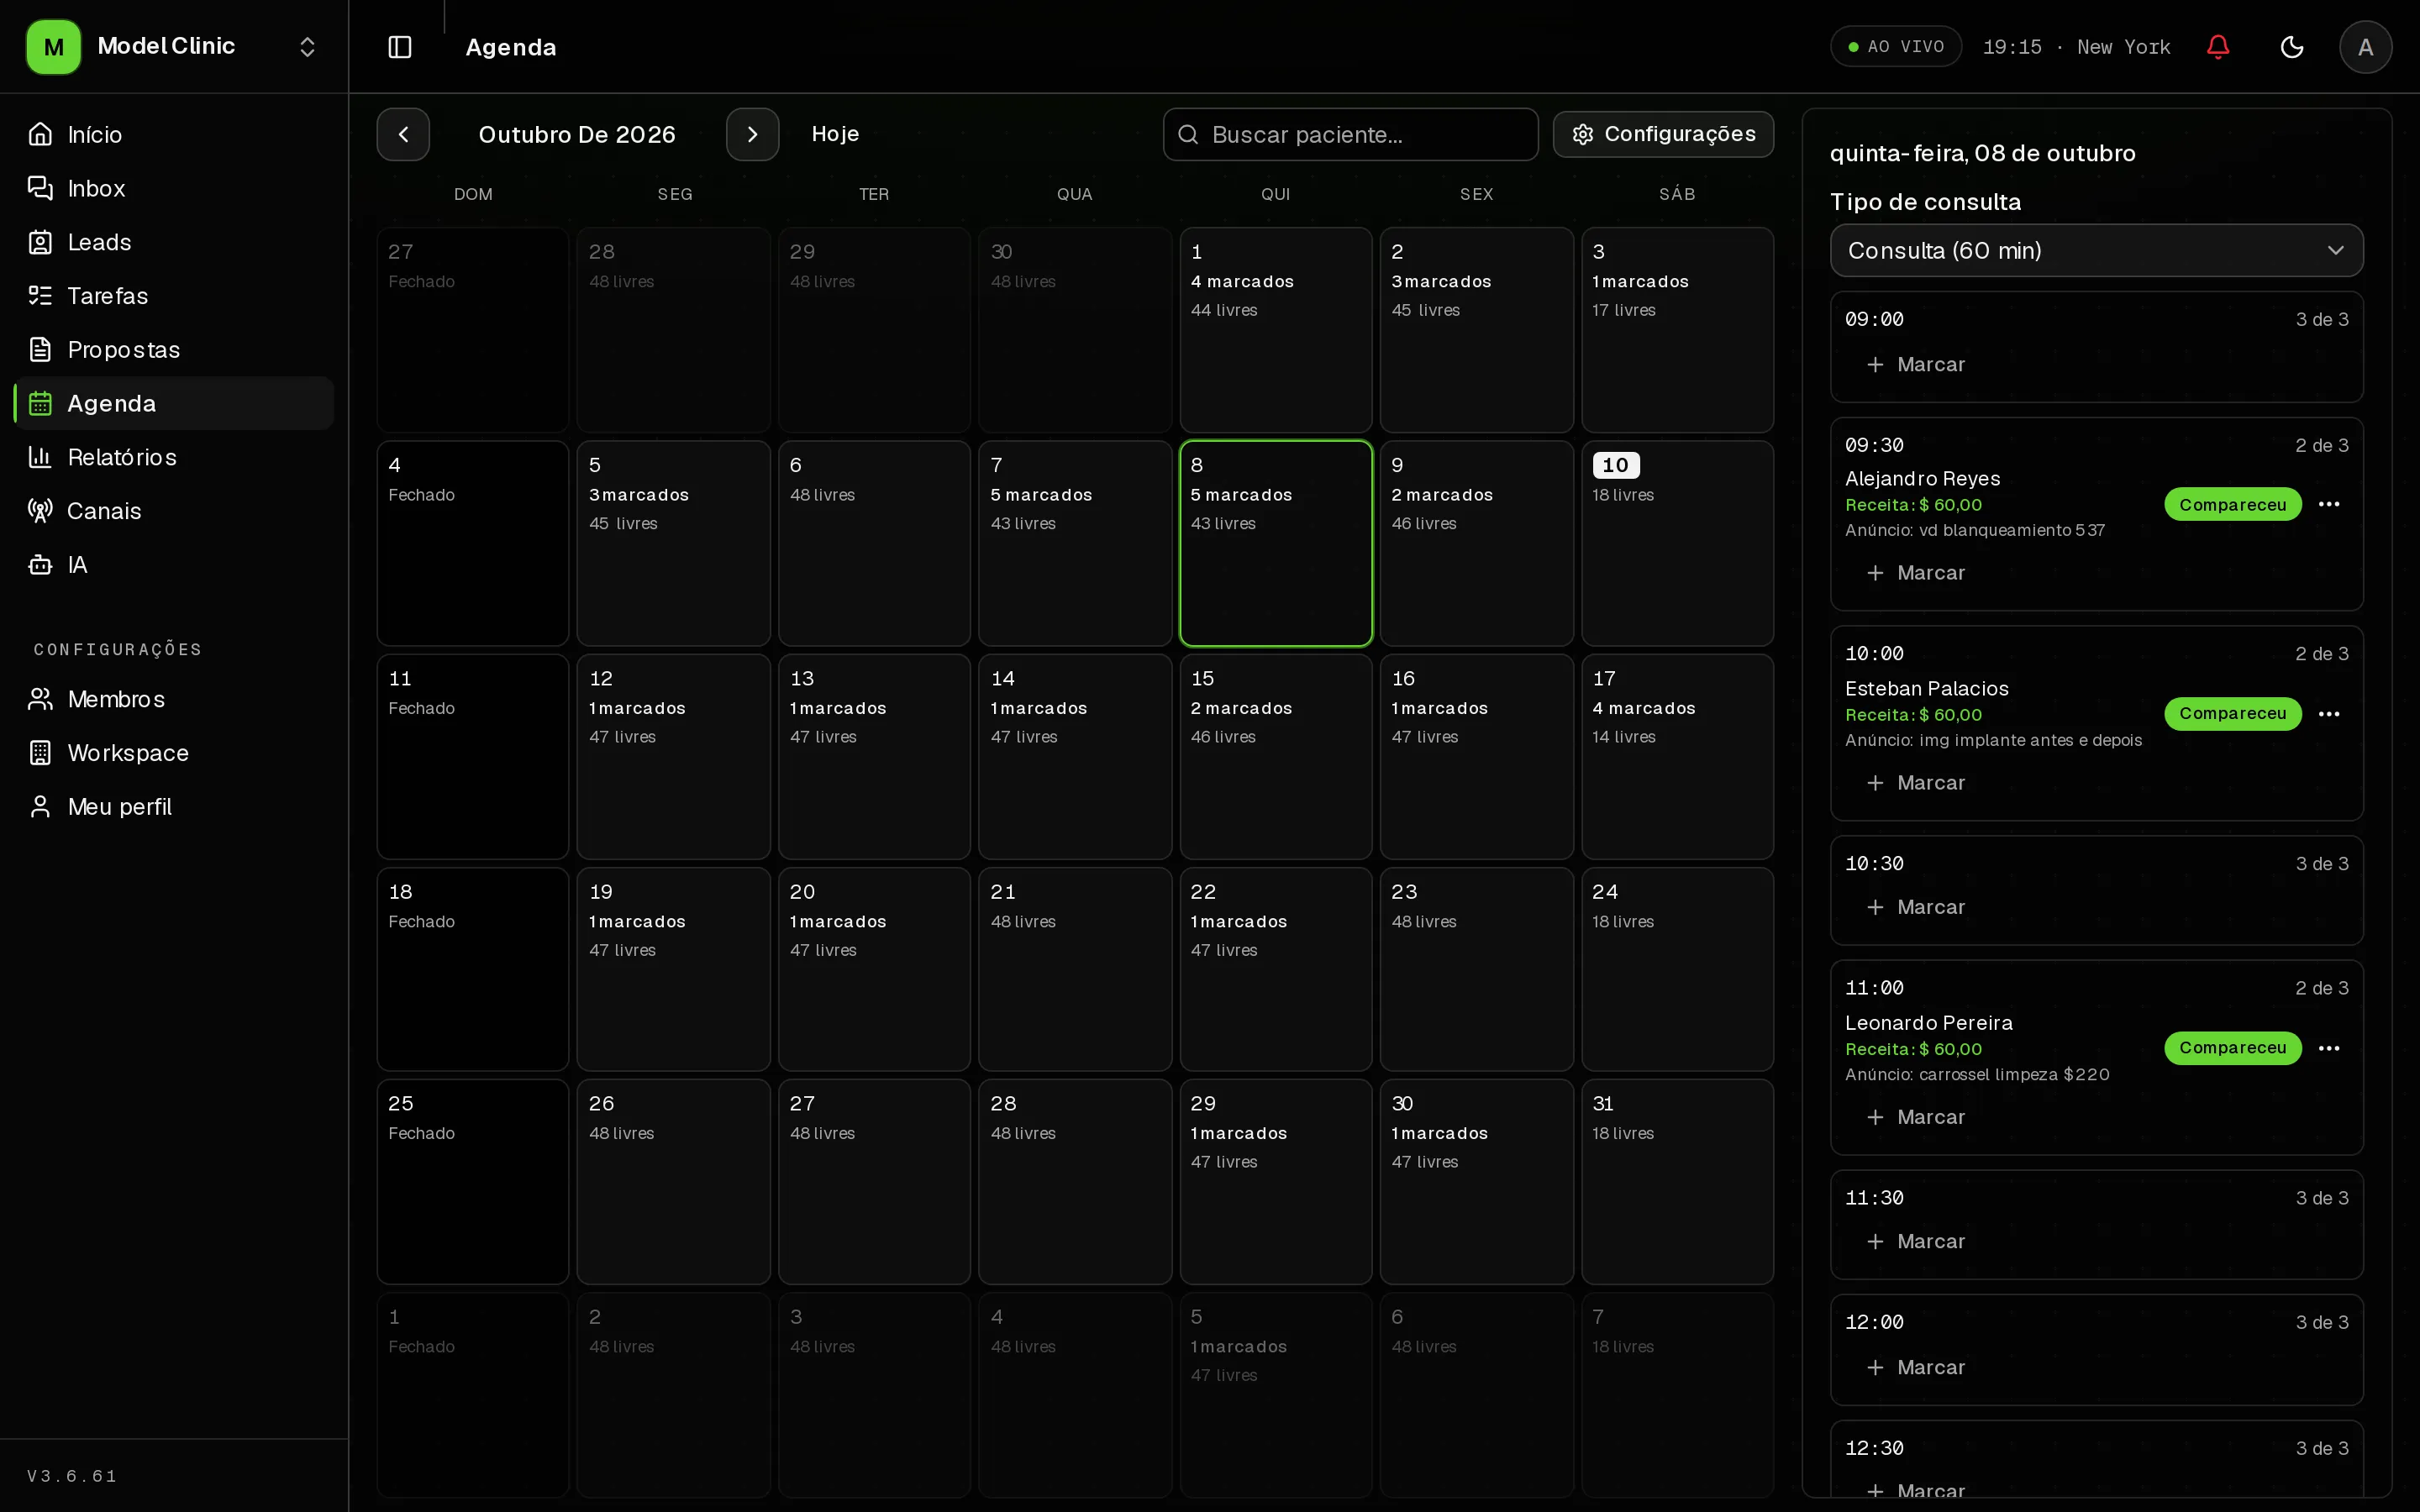Screen dimensions: 2420x1512
Task: Select October 17 calendar day
Action: 1677,756
